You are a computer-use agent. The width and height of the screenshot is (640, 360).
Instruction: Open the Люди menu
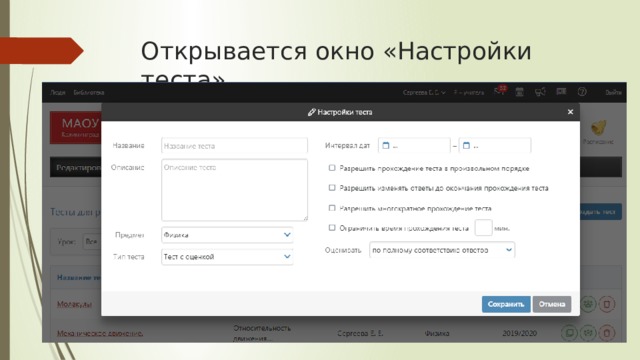point(58,93)
